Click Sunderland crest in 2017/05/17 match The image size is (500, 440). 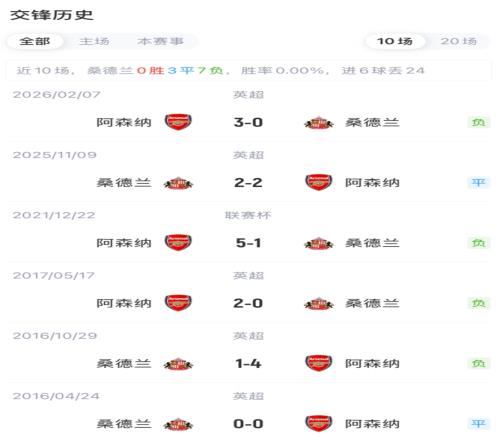(x=319, y=304)
